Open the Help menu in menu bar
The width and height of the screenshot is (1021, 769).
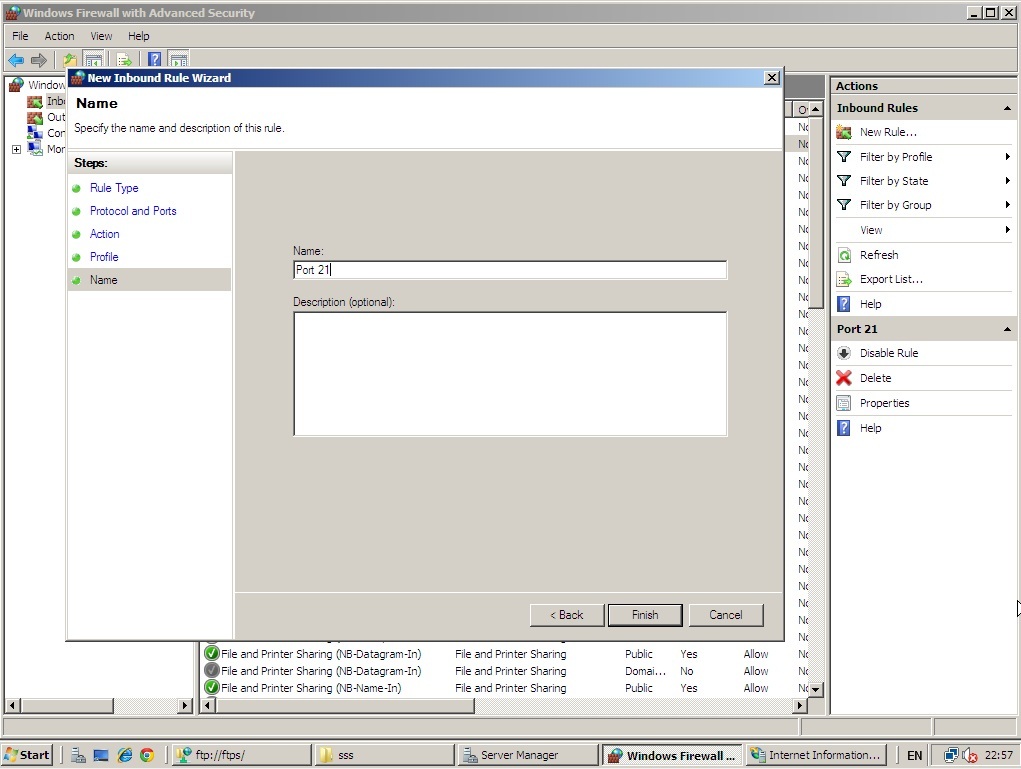coord(139,36)
